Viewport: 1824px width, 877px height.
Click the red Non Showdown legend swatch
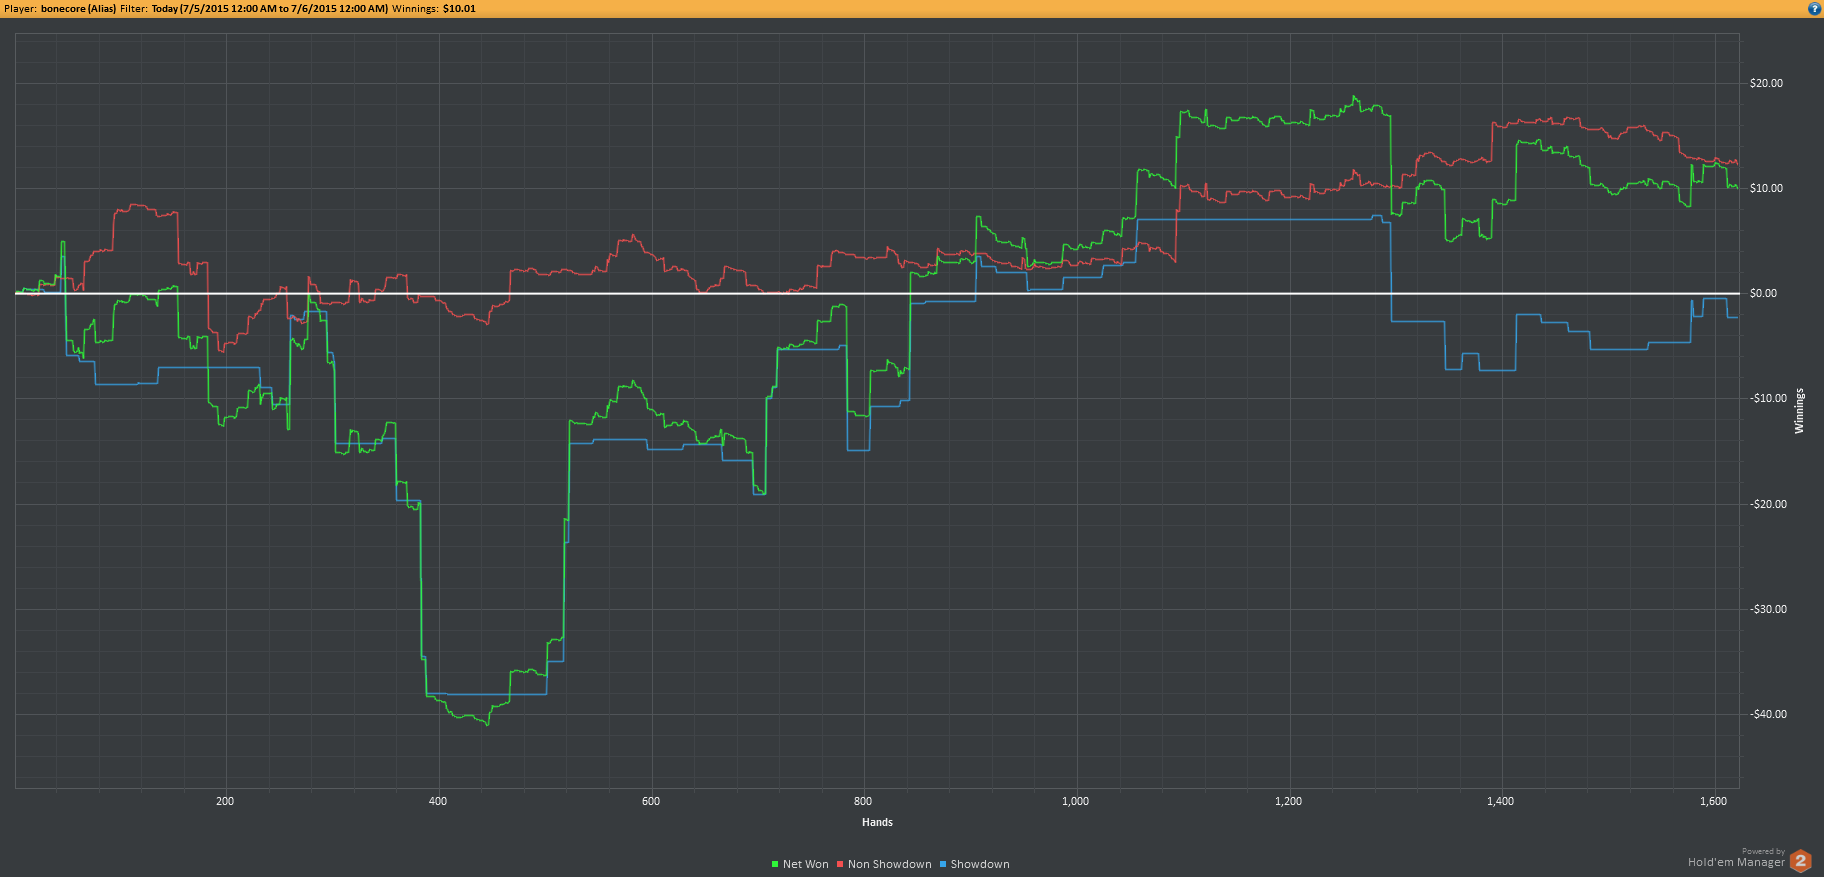(x=840, y=864)
